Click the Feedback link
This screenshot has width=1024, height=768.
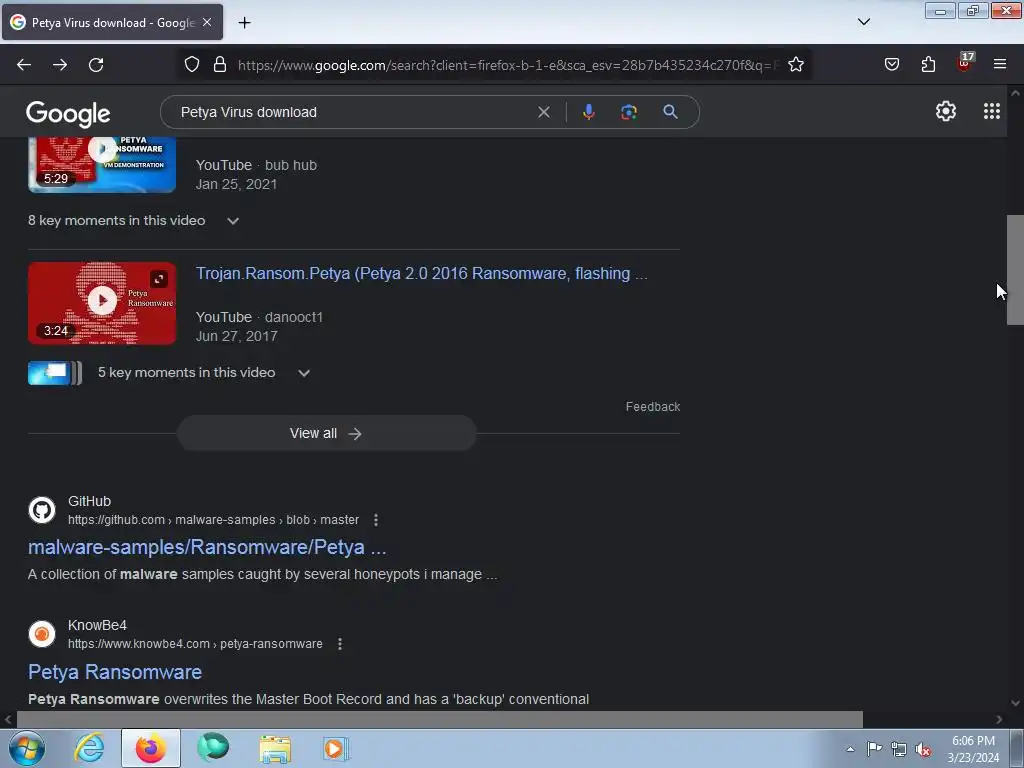(x=652, y=407)
